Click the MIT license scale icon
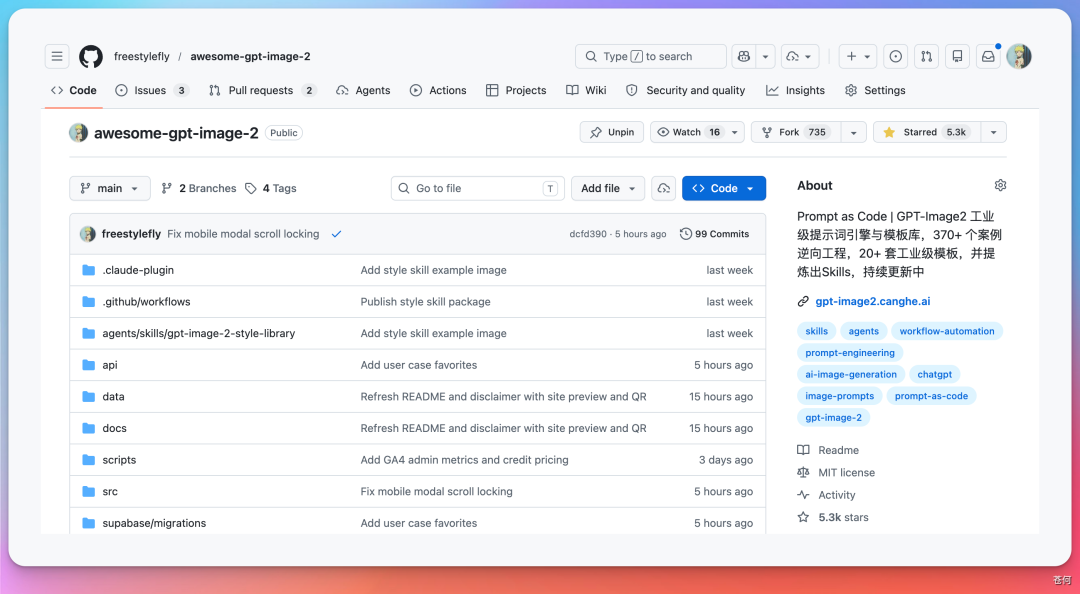Screen dimensions: 1080x594 pos(803,472)
